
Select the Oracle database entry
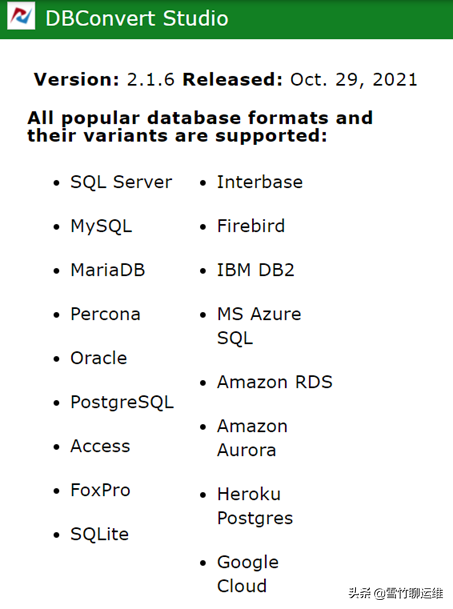coord(99,358)
